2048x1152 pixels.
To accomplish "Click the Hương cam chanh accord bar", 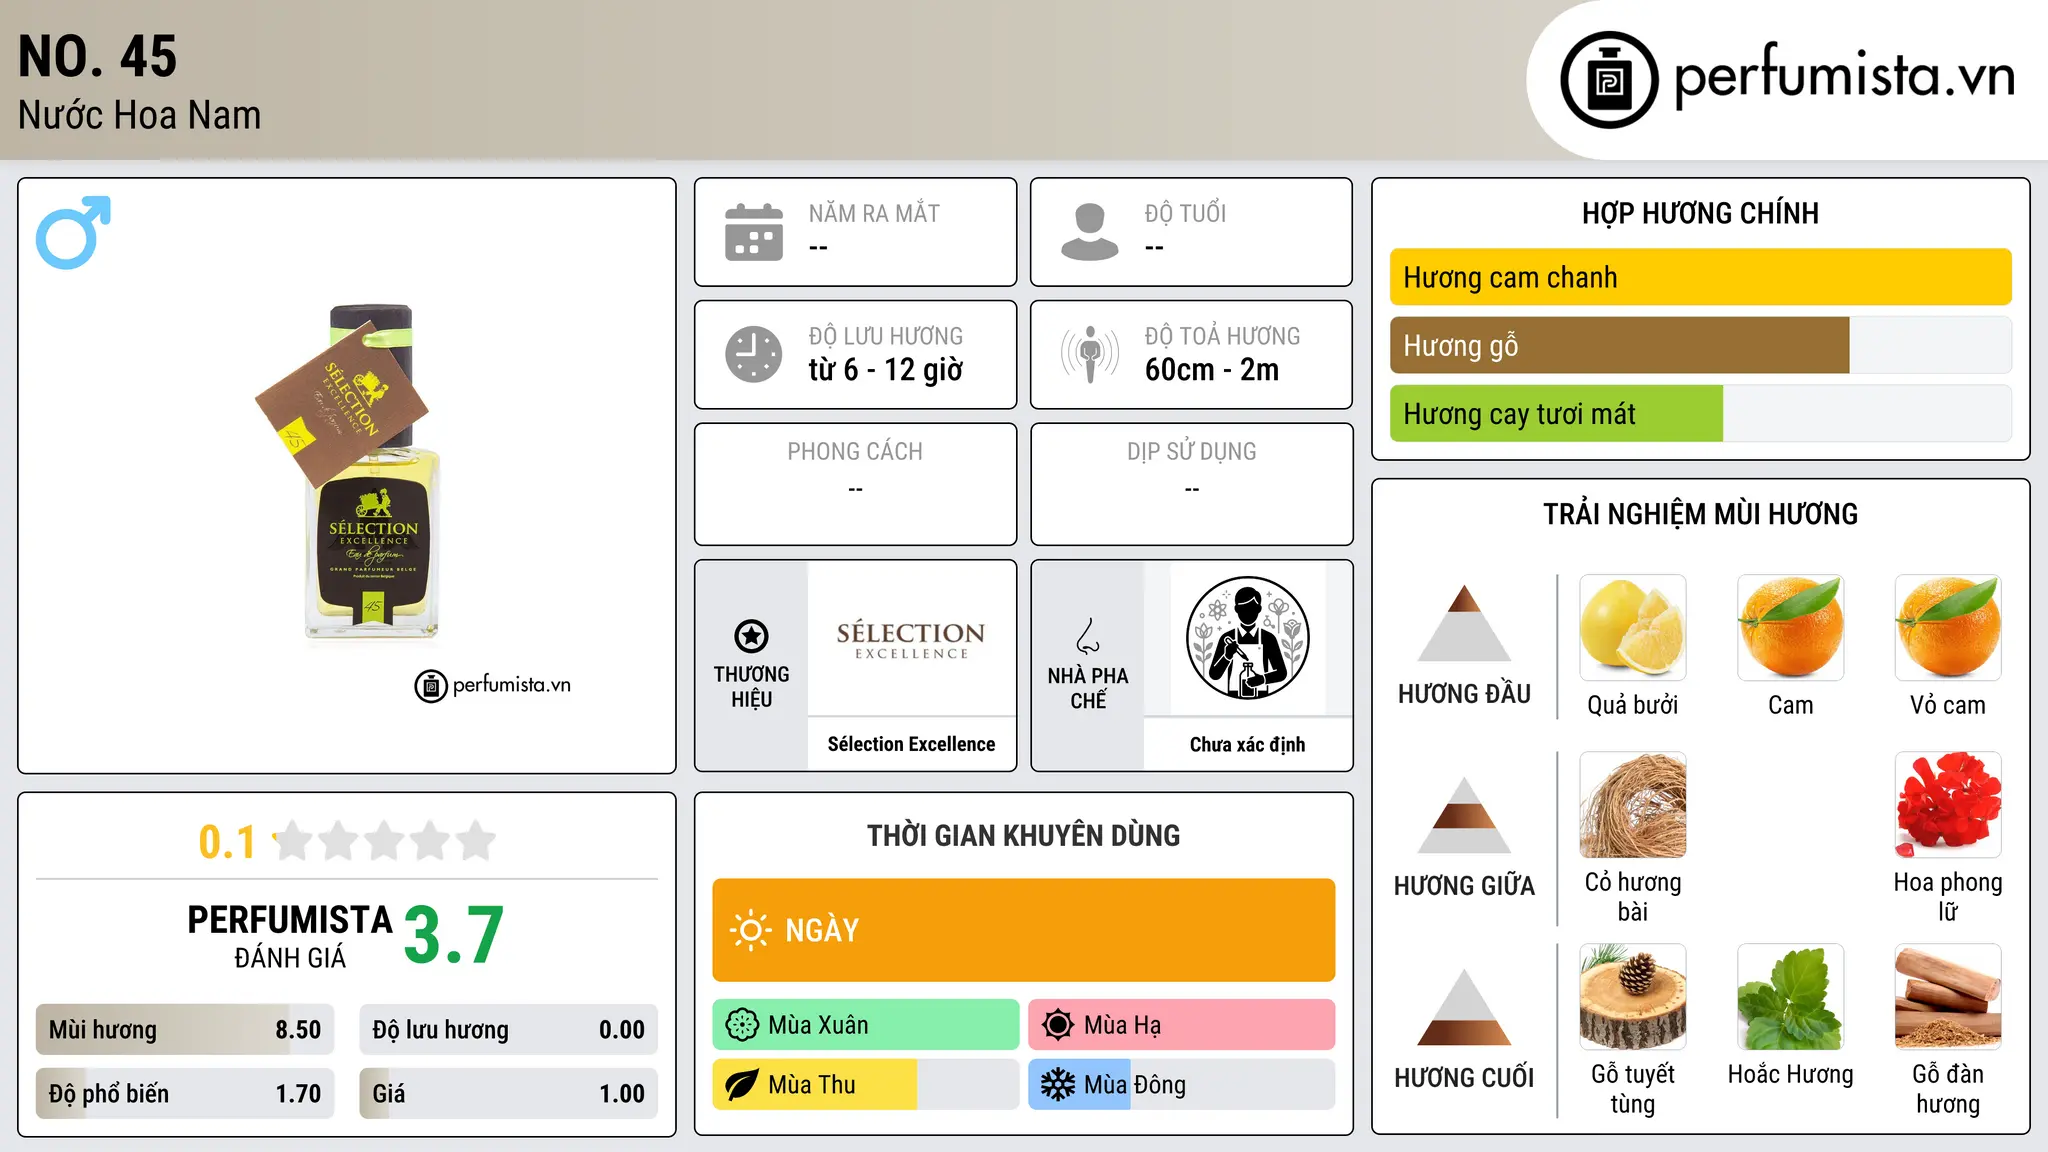I will (x=1700, y=277).
